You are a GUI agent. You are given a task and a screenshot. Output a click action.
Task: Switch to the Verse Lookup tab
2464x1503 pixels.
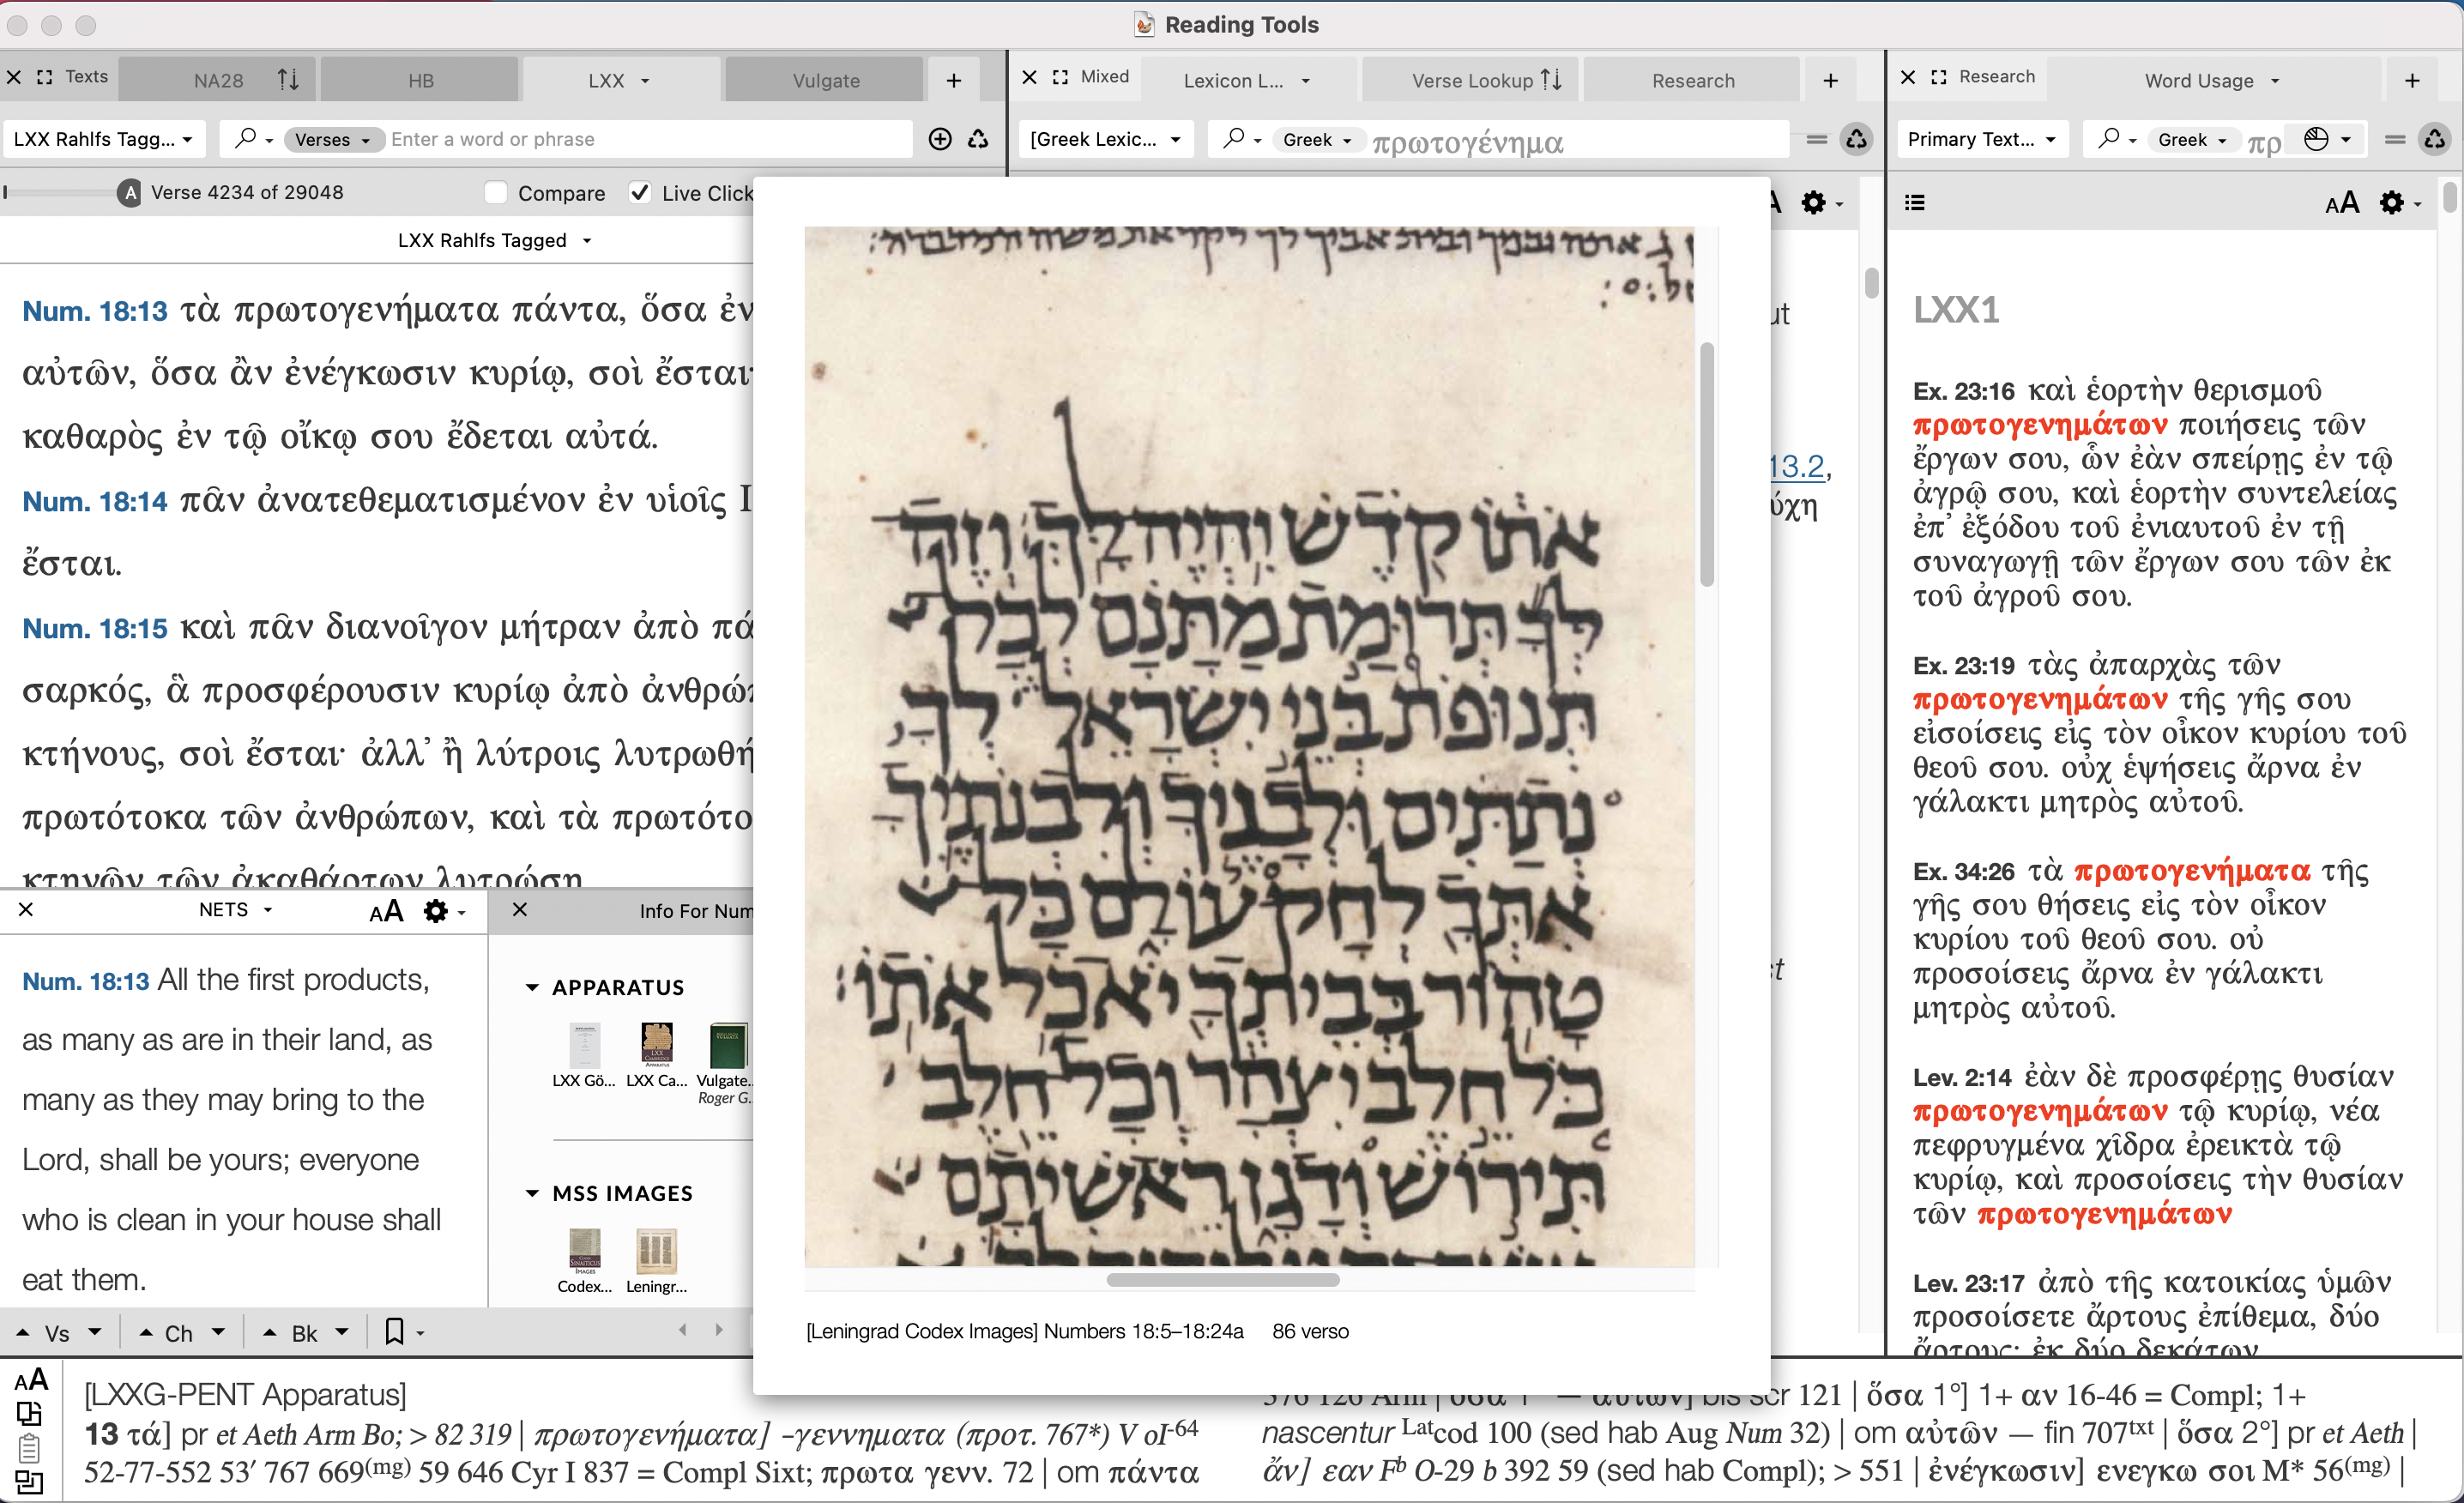coord(1472,80)
